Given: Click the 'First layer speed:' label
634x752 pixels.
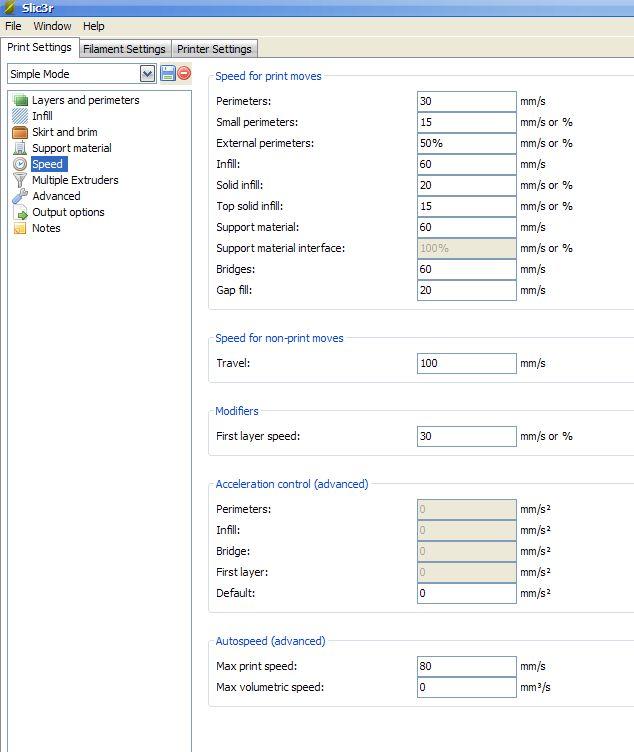Looking at the screenshot, I should click(x=258, y=436).
